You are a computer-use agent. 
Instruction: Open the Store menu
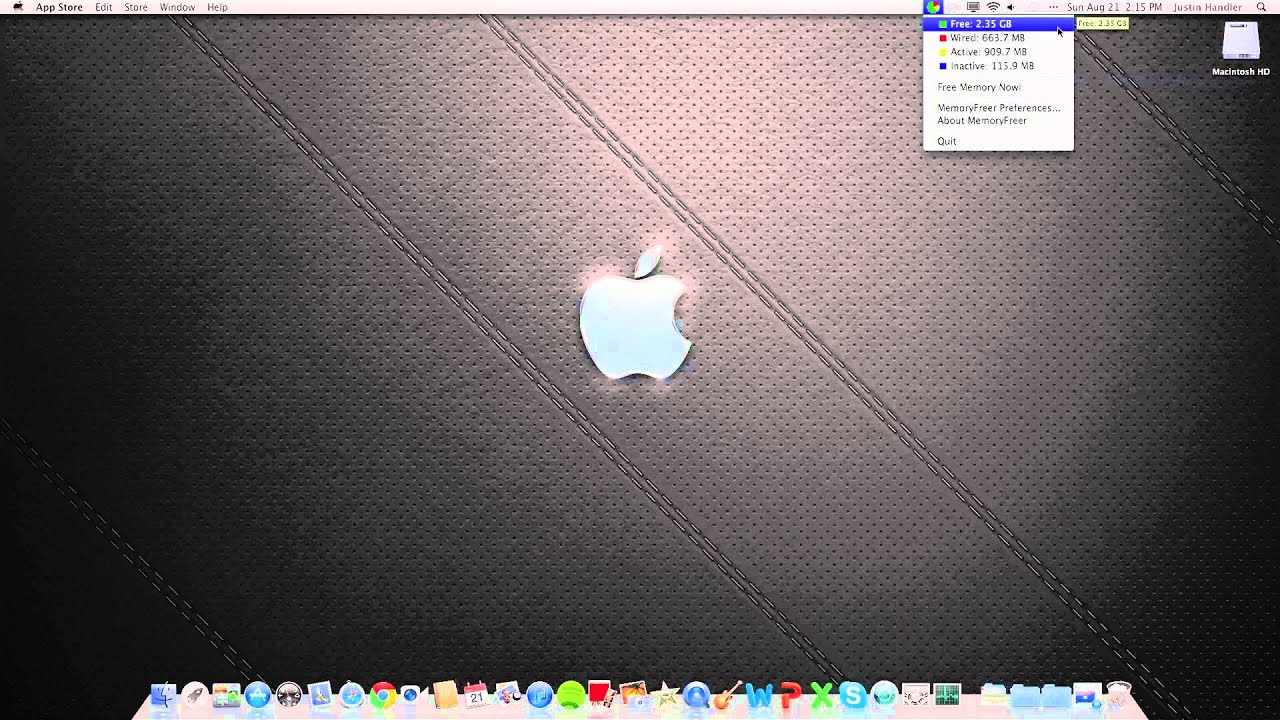[x=136, y=7]
